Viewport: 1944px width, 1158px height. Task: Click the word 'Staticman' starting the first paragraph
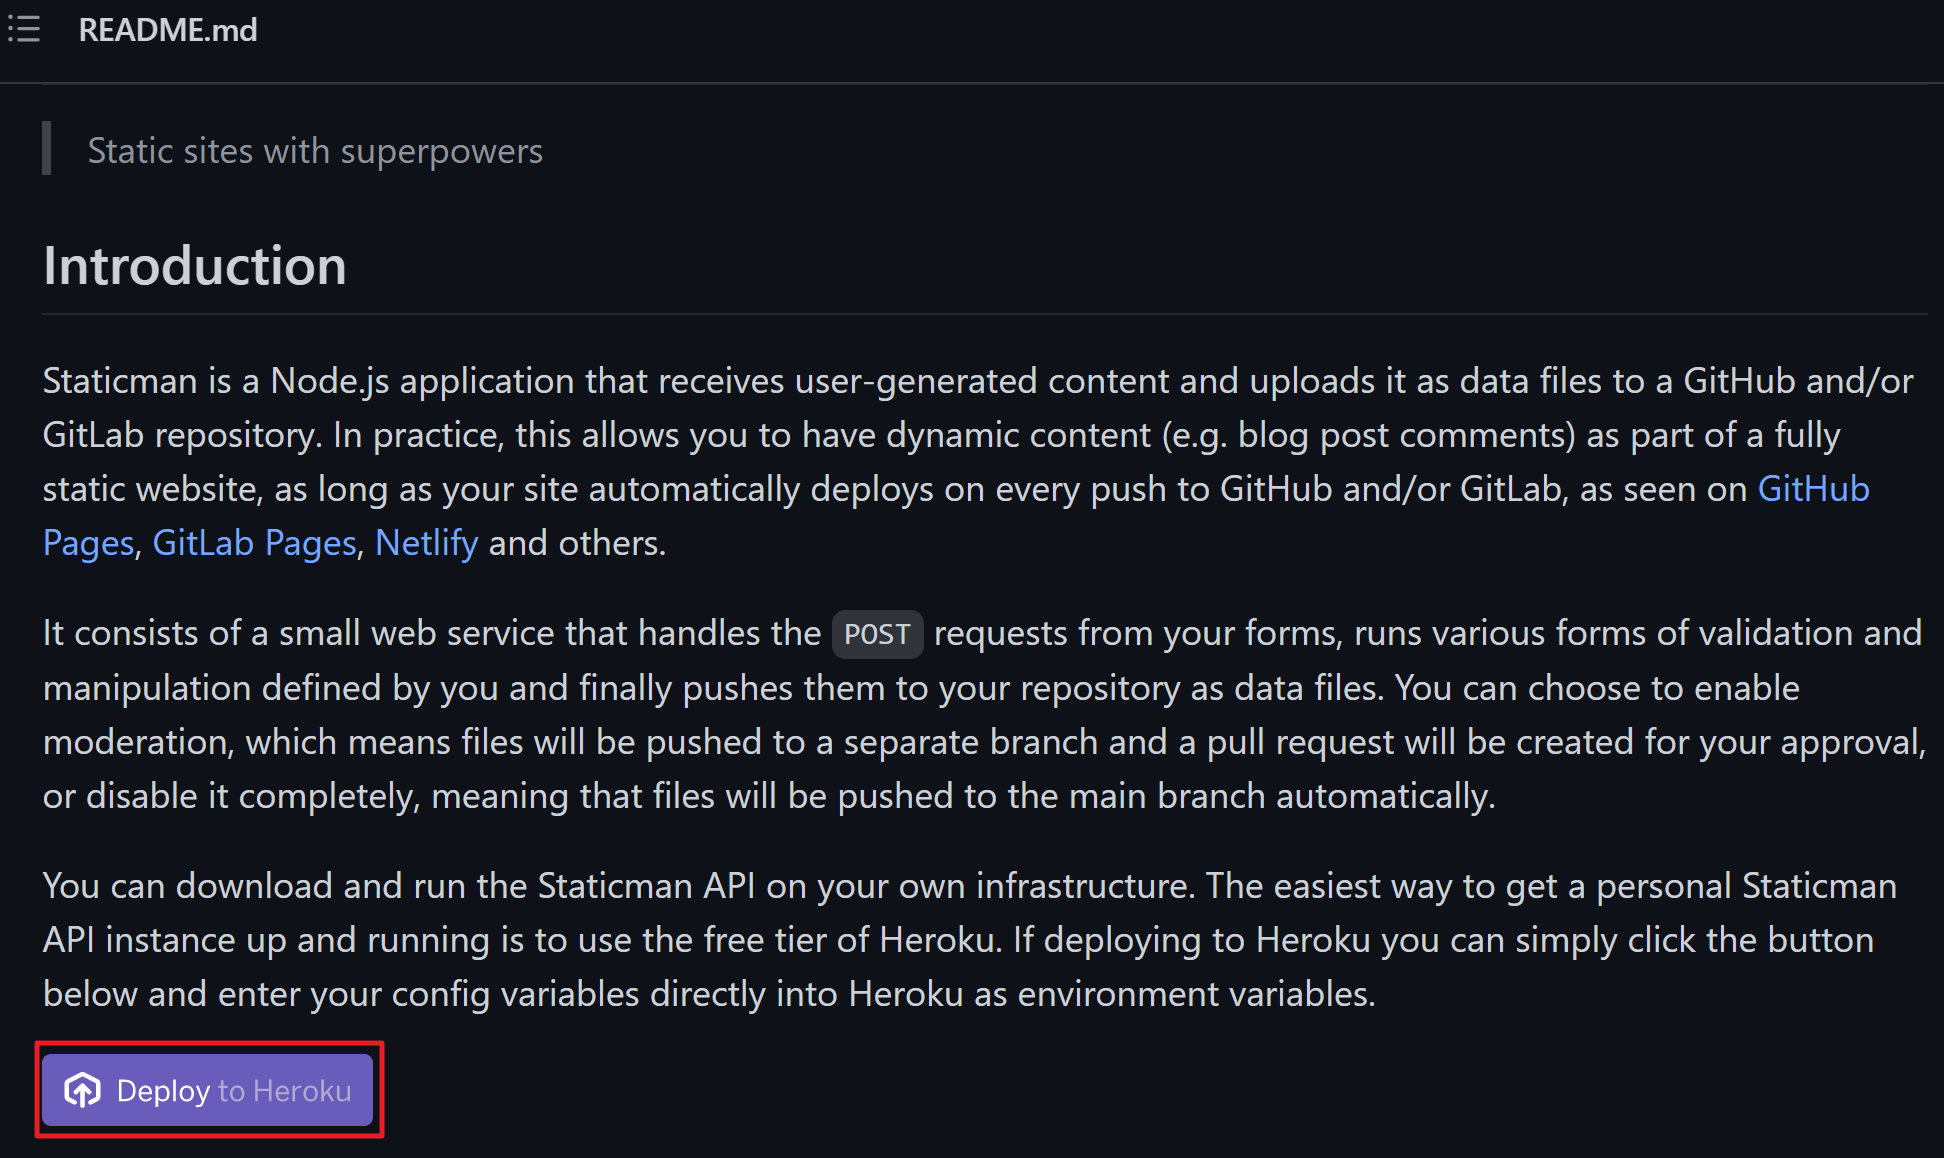(x=120, y=381)
